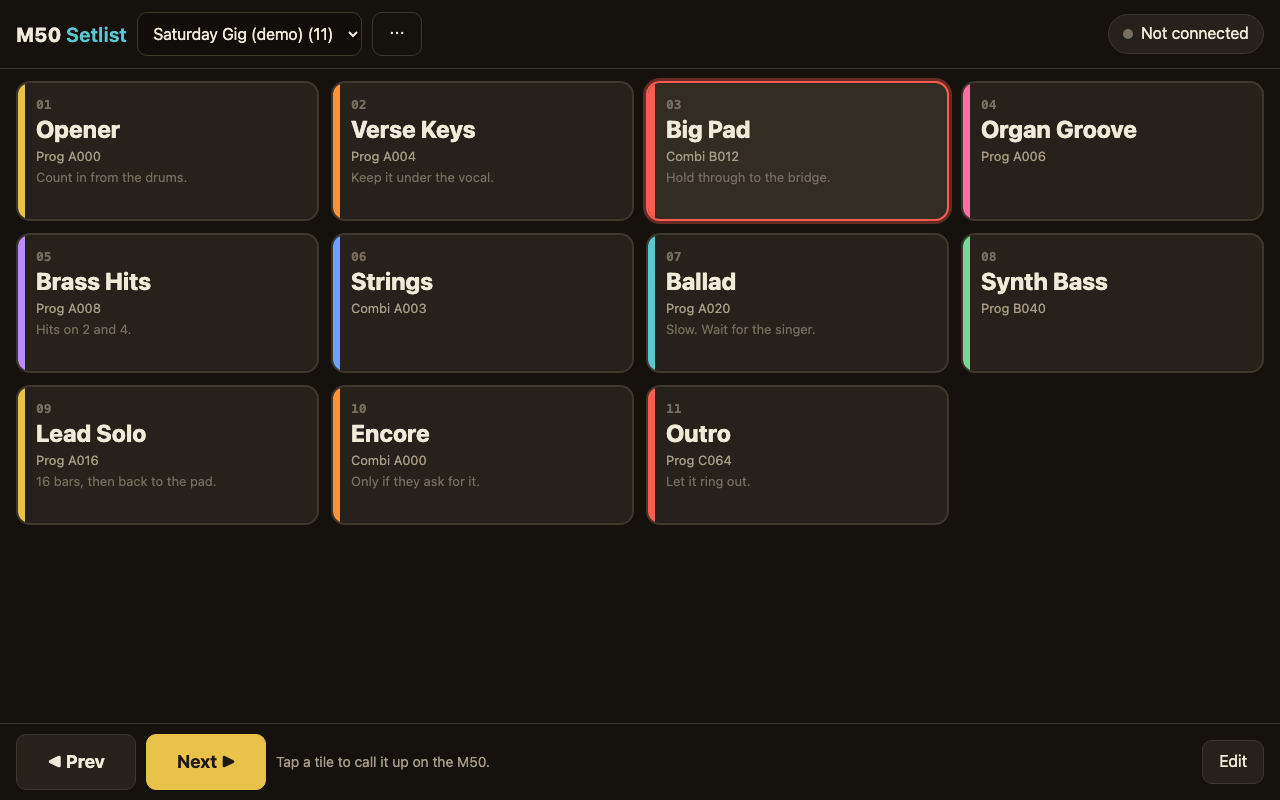1280x800 pixels.
Task: Select the Opener tile
Action: 167,151
